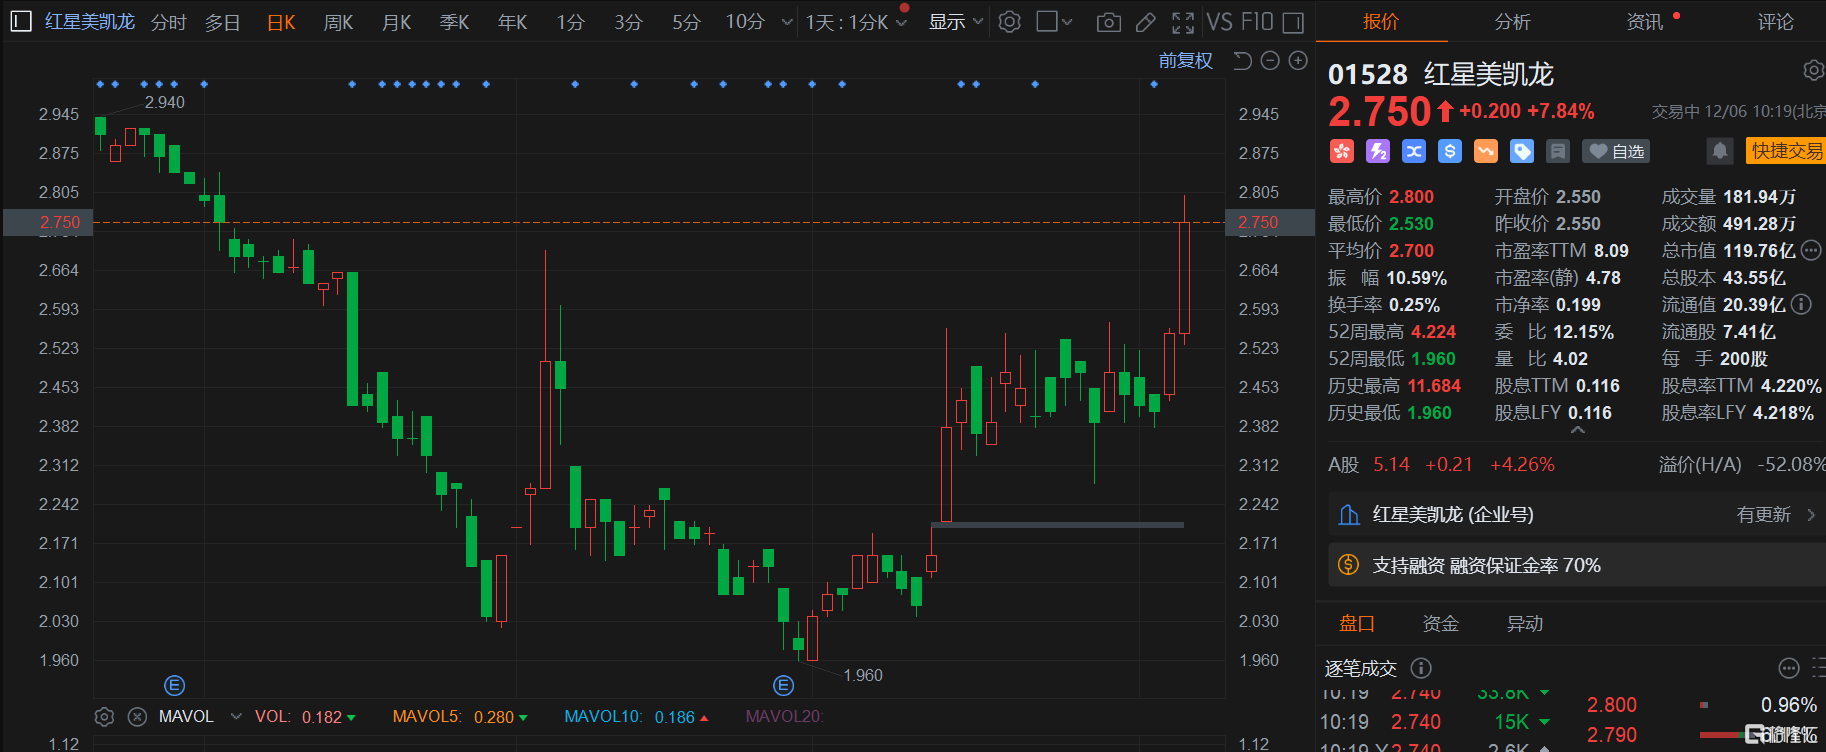The height and width of the screenshot is (752, 1826).
Task: Switch to 资金 capital flow tab
Action: point(1441,623)
